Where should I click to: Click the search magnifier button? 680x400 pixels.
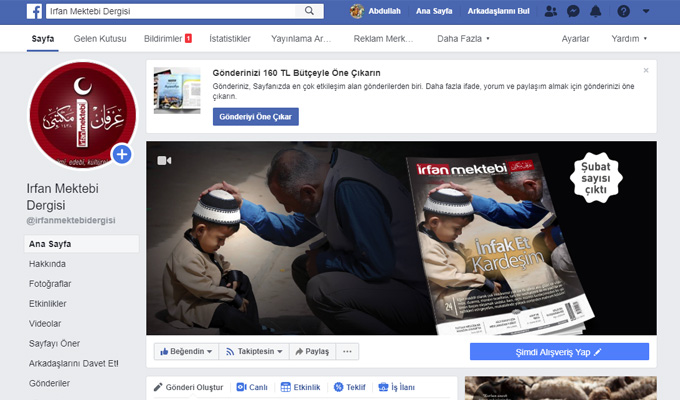point(309,11)
